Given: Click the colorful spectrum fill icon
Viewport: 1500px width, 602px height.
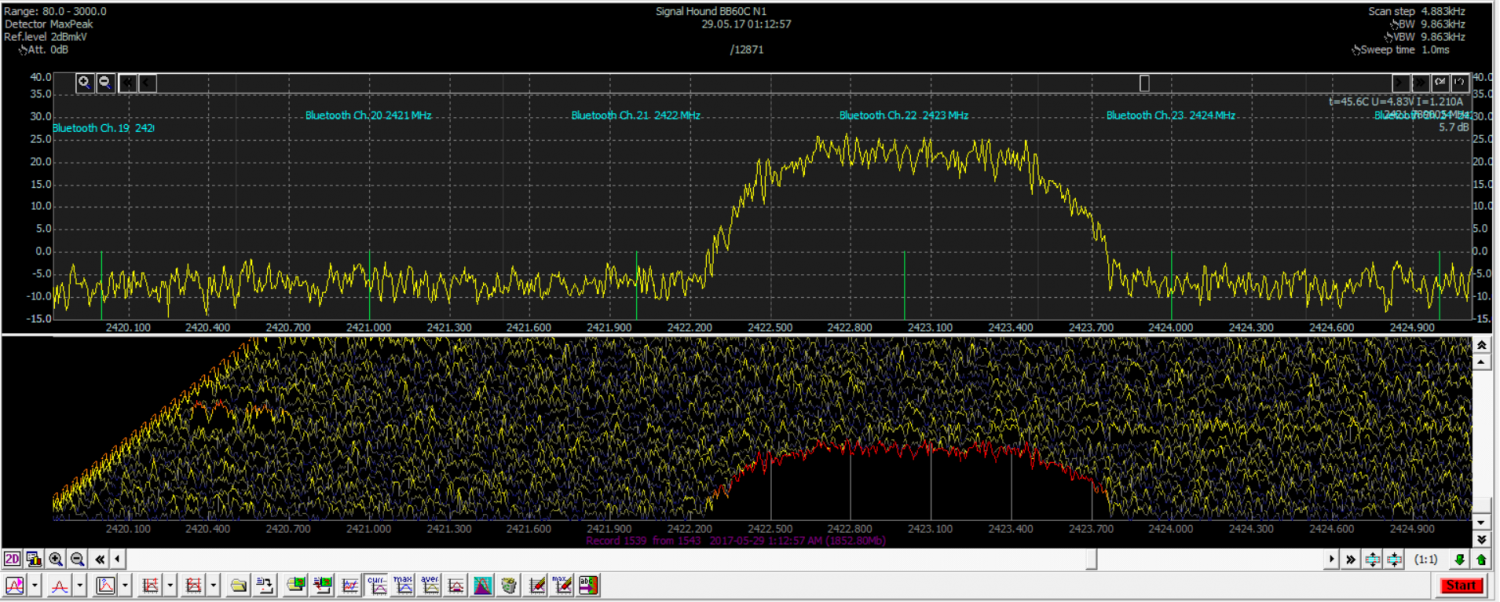Looking at the screenshot, I should point(482,585).
